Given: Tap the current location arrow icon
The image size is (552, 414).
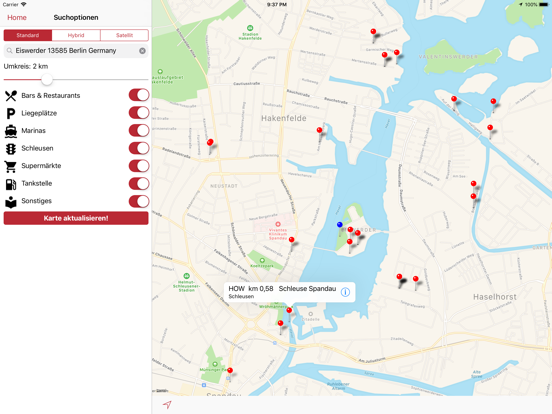Looking at the screenshot, I should click(167, 404).
